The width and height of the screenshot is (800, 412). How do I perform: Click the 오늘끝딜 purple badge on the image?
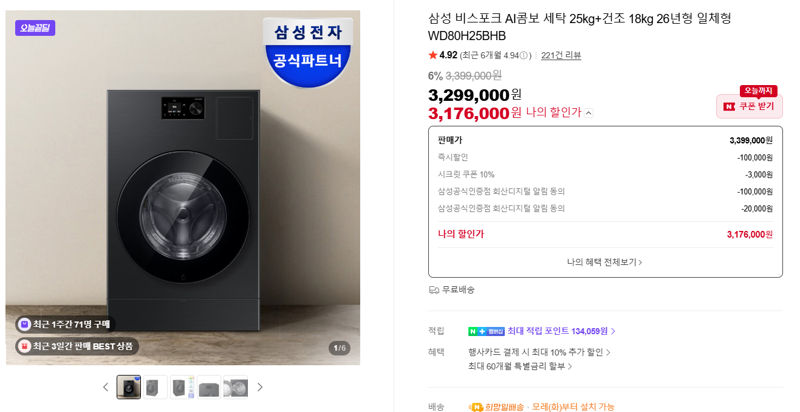click(35, 28)
